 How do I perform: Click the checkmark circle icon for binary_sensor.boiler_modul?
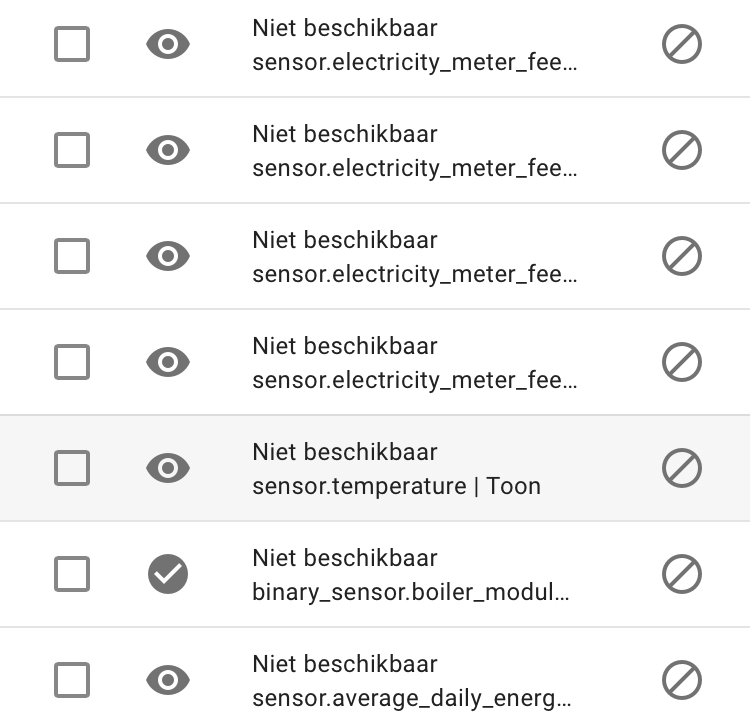click(168, 574)
